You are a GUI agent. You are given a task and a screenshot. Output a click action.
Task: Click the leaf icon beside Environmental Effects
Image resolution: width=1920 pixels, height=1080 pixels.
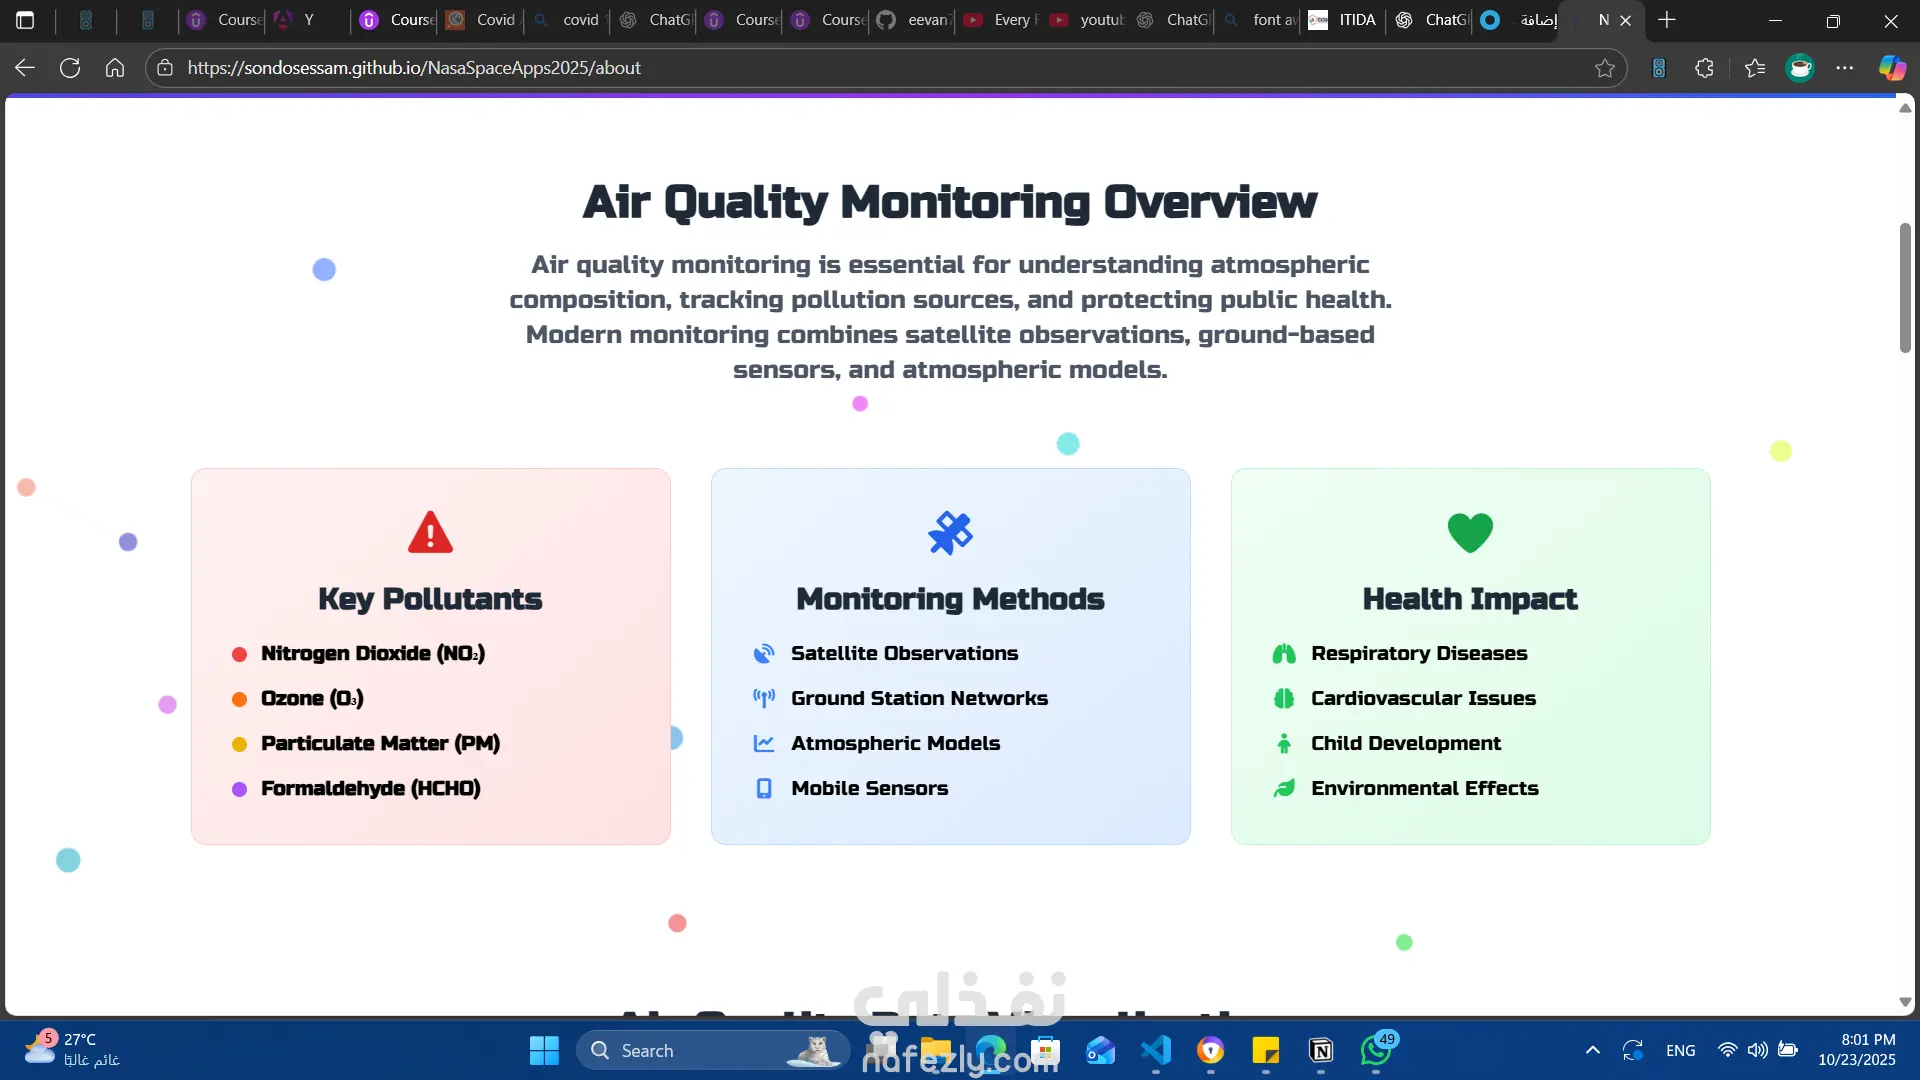click(x=1284, y=789)
